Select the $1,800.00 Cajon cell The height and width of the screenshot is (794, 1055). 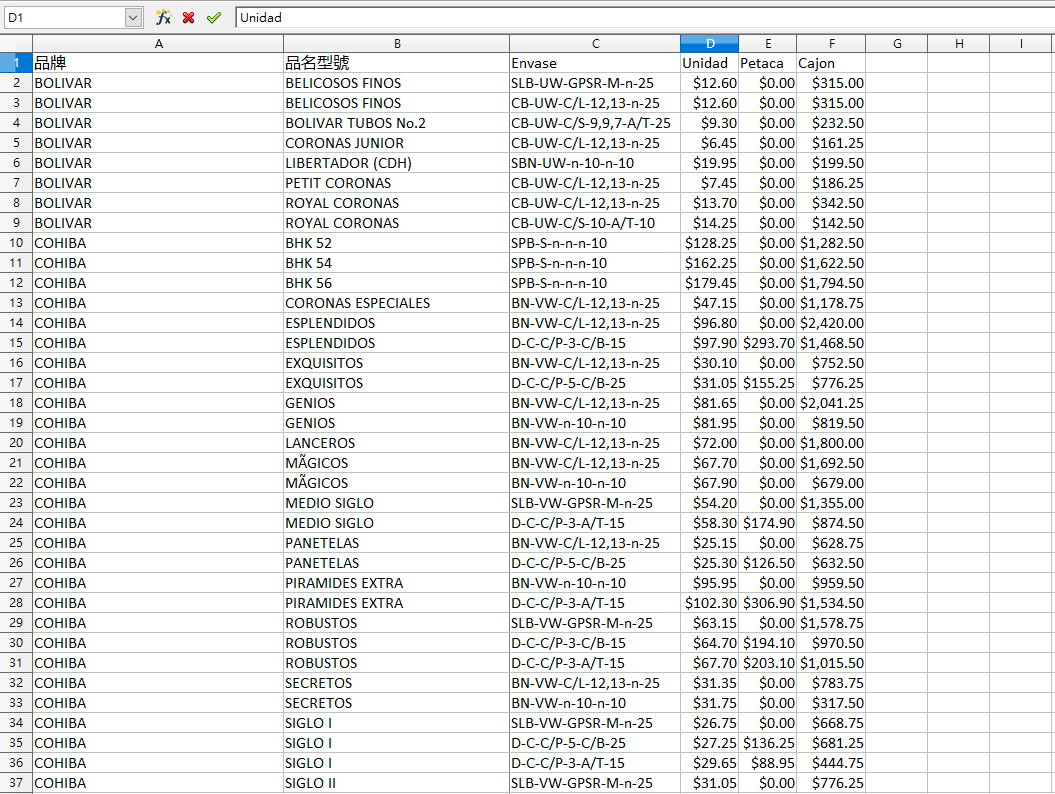tap(831, 443)
